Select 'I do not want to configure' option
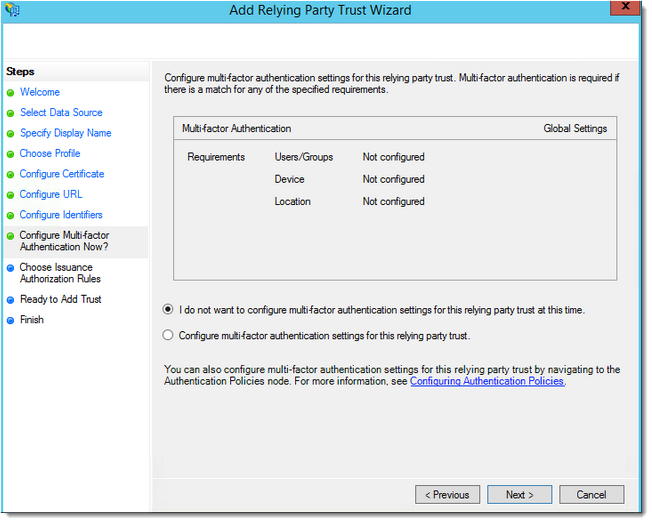Viewport: 652px width, 523px height. click(x=168, y=310)
